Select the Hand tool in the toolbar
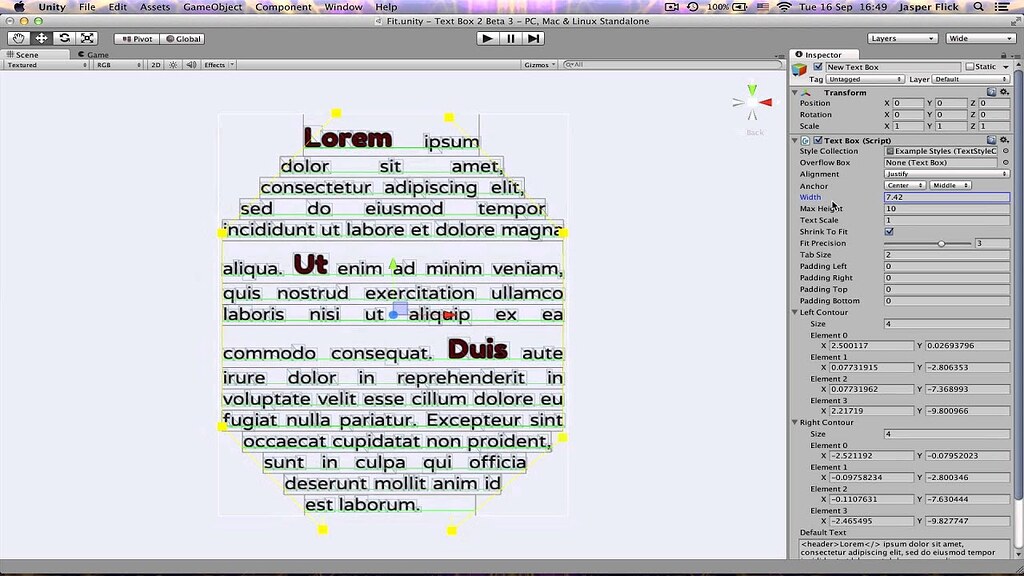Viewport: 1024px width, 576px height. point(20,39)
